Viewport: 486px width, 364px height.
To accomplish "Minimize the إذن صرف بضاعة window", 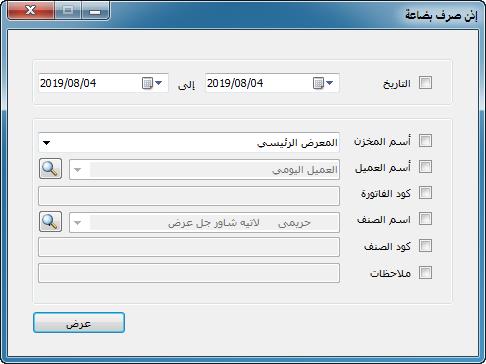I will 95,11.
